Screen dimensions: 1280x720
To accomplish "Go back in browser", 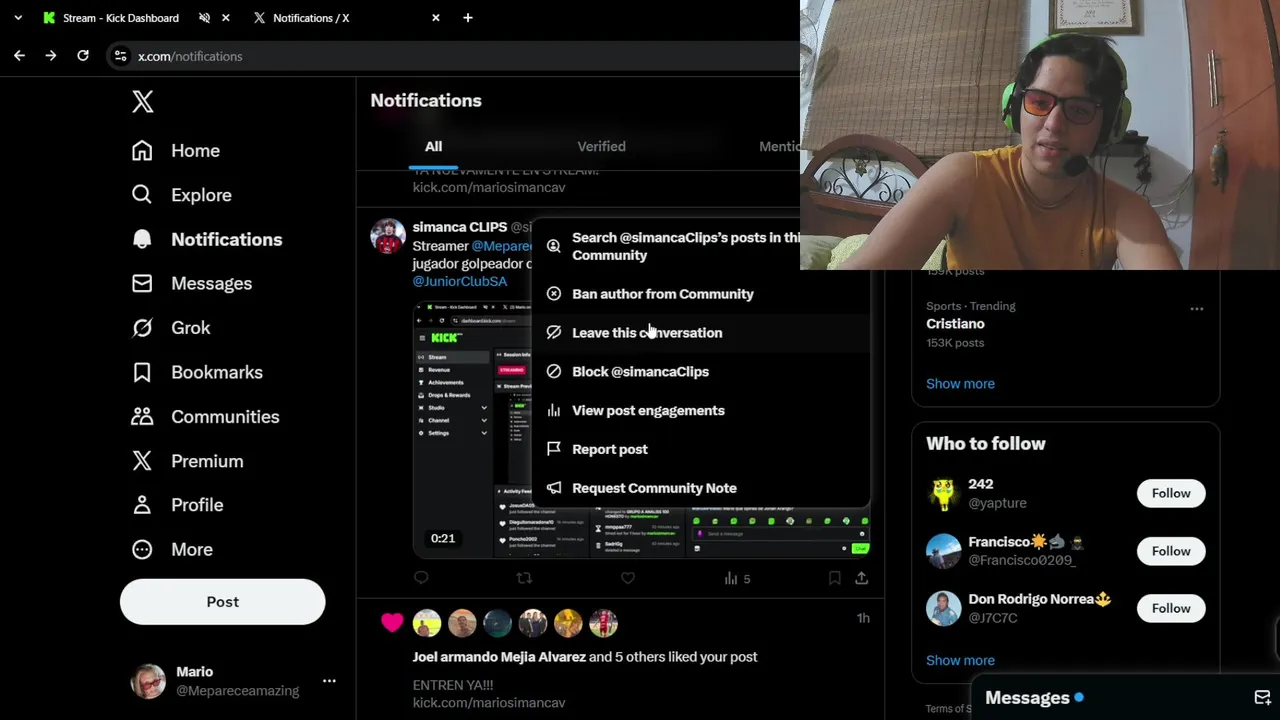I will pos(19,56).
